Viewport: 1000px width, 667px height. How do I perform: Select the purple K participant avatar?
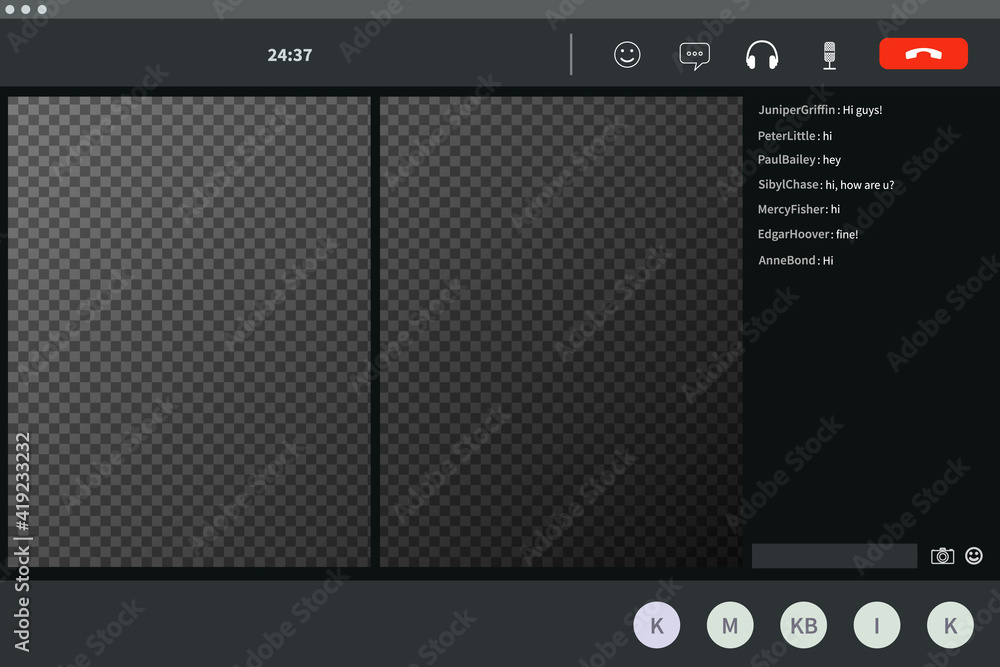(x=657, y=625)
